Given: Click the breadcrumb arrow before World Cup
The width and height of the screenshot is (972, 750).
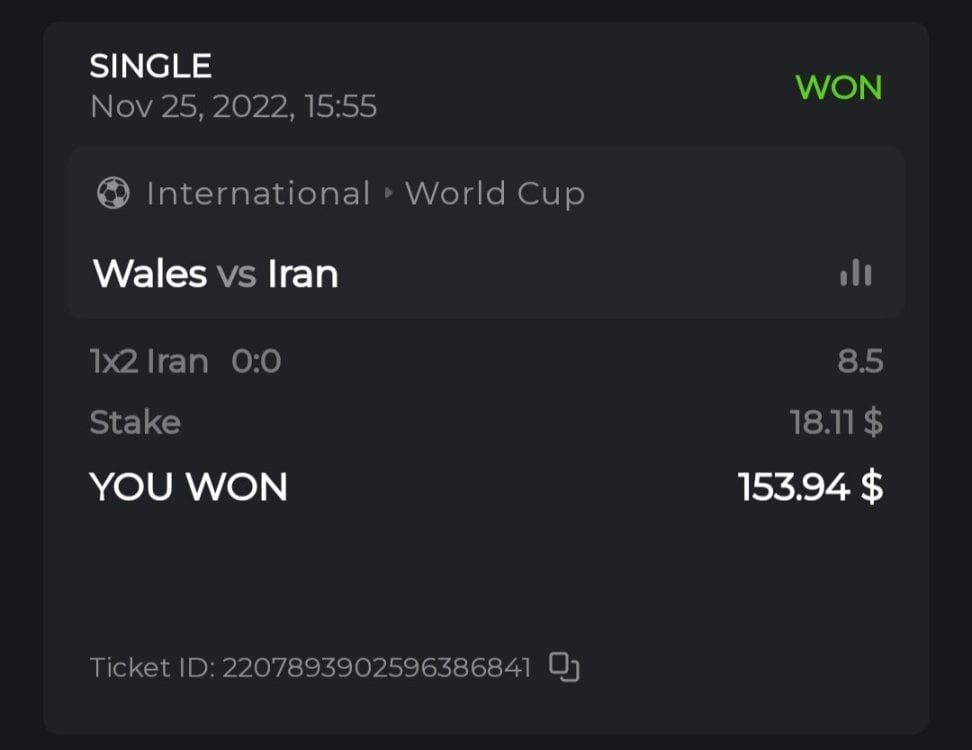Looking at the screenshot, I should click(x=389, y=193).
